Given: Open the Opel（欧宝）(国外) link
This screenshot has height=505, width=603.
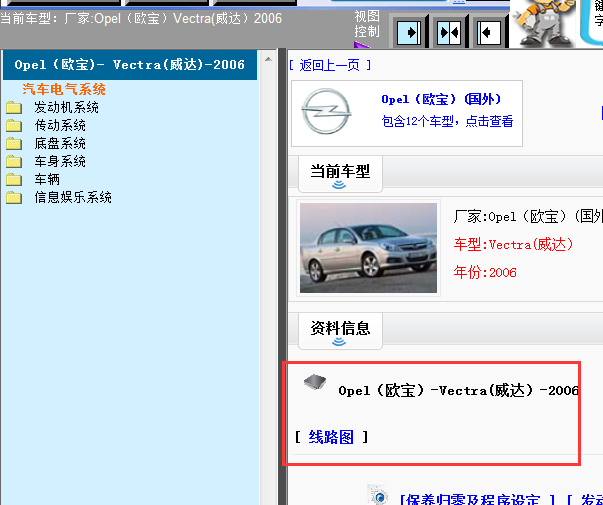Looking at the screenshot, I should click(441, 99).
